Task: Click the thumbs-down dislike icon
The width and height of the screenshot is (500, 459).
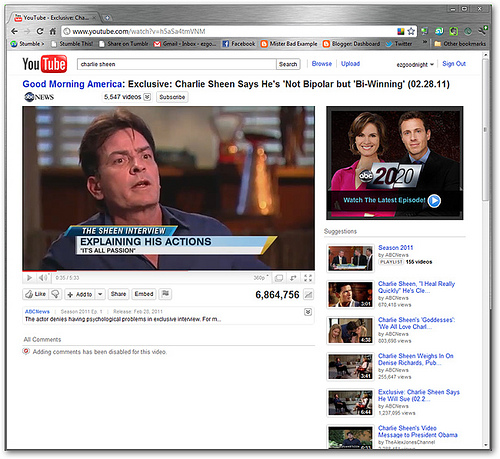Action: (x=55, y=294)
